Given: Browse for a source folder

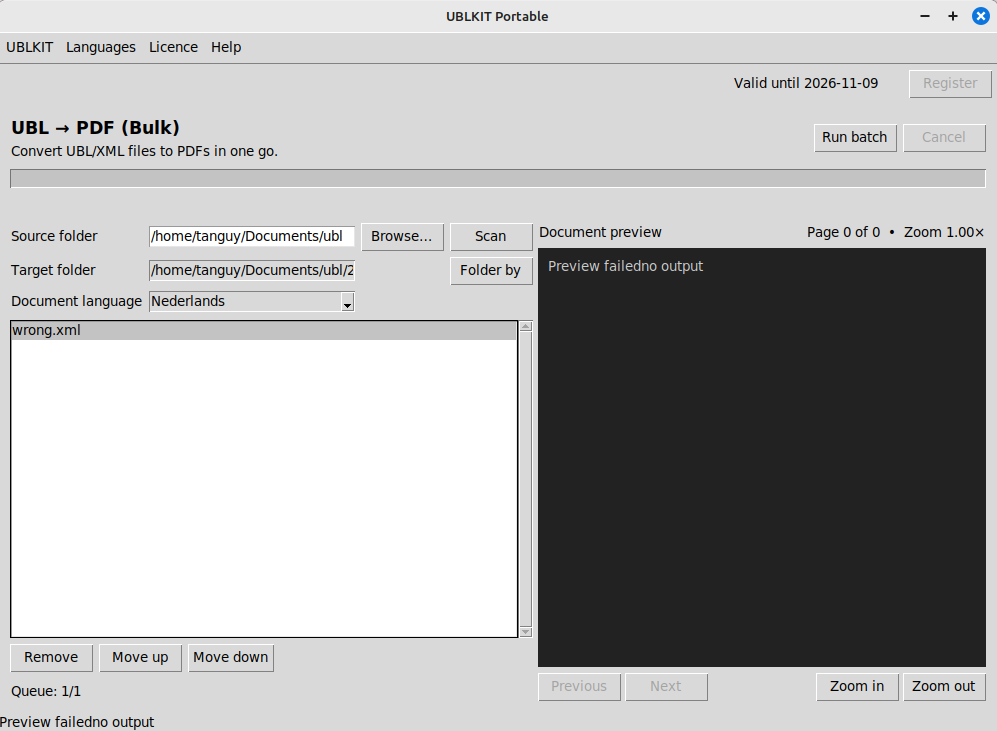Looking at the screenshot, I should pos(402,236).
